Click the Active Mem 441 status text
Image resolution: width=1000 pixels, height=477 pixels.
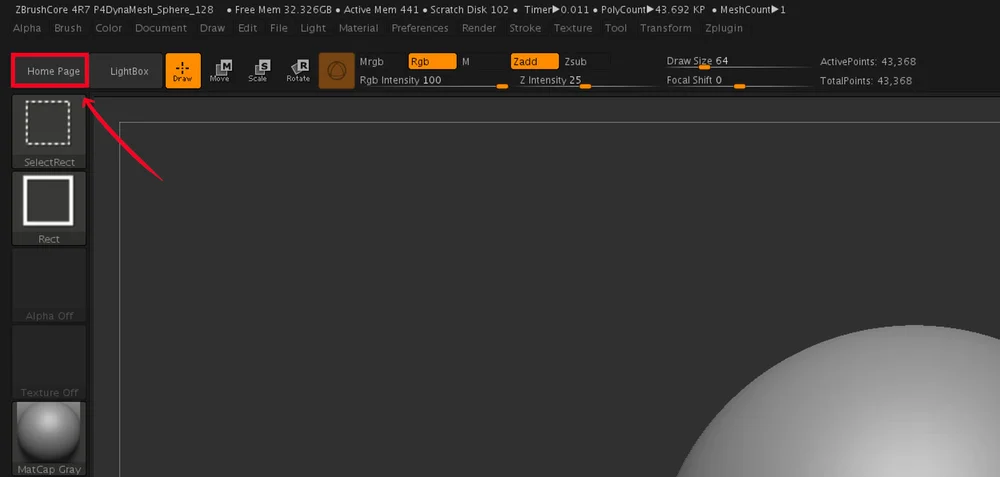381,10
